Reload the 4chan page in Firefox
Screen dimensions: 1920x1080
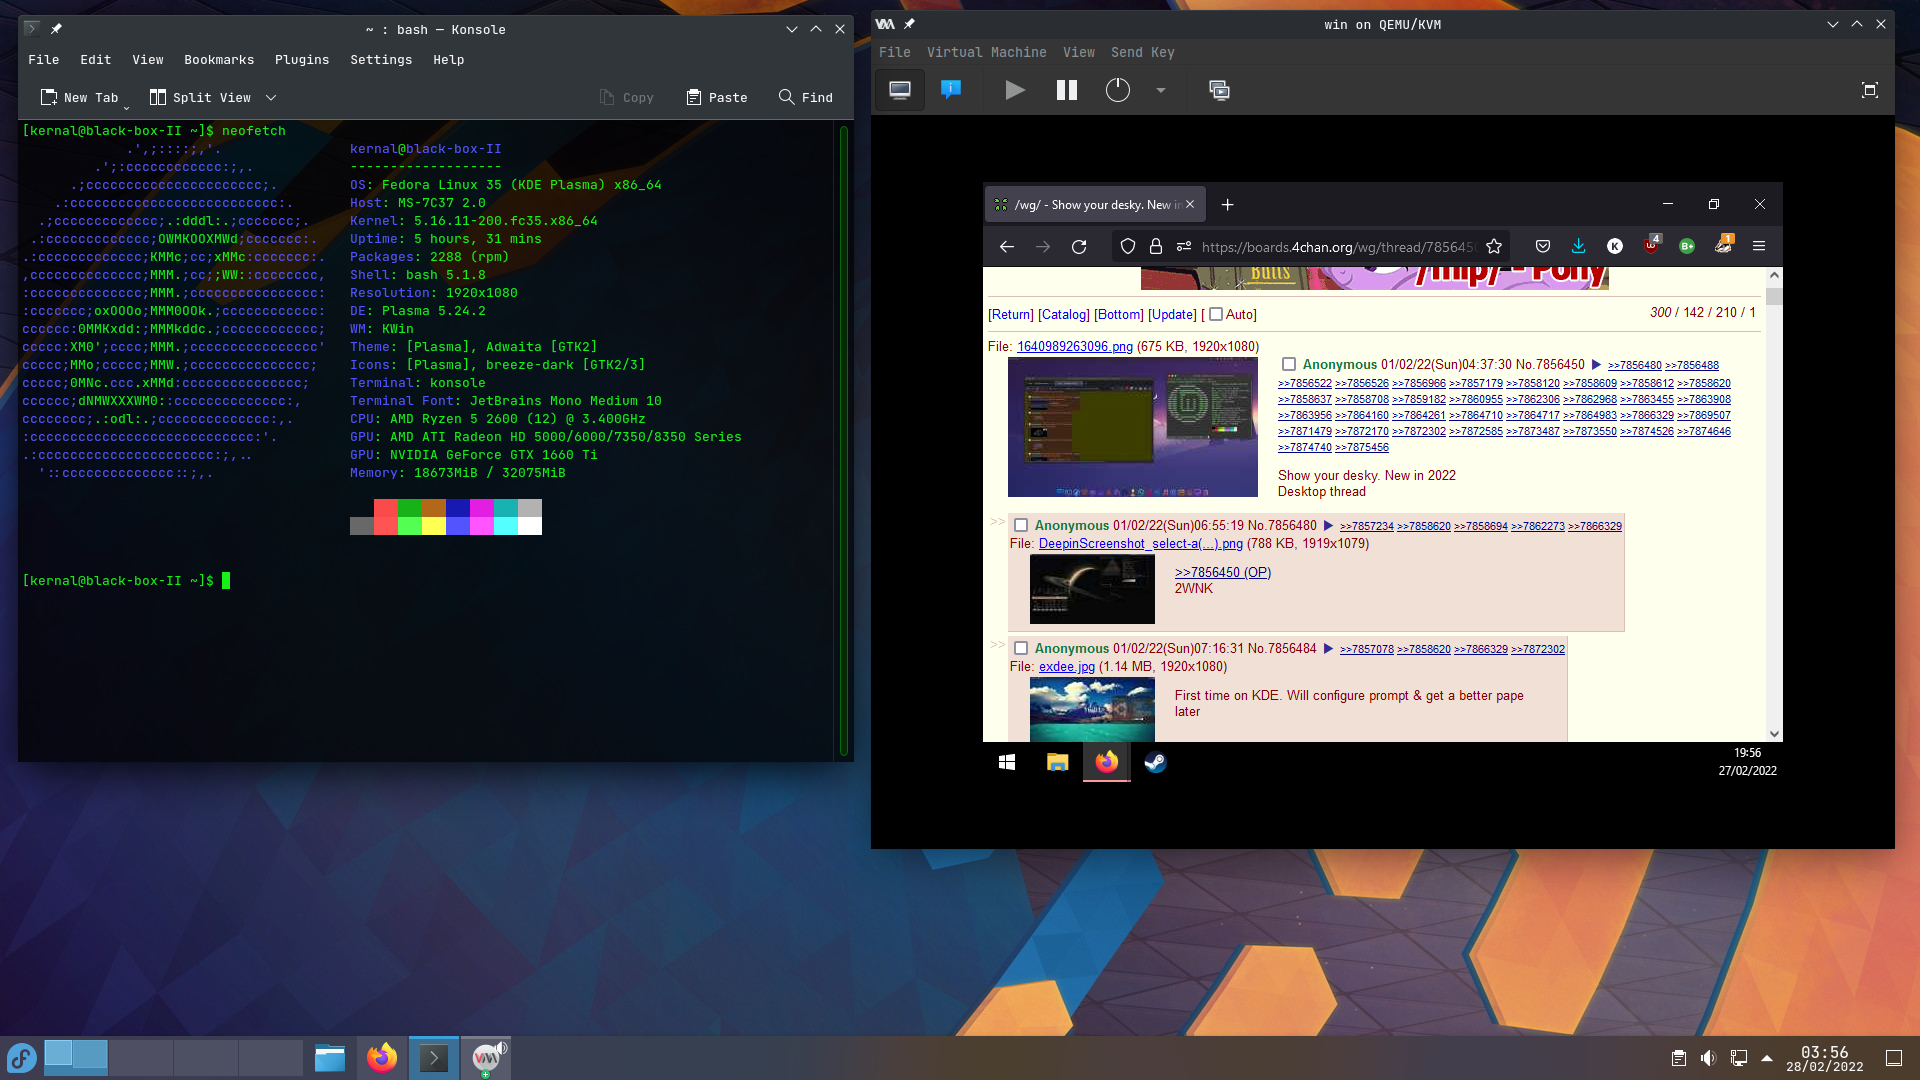pos(1079,247)
